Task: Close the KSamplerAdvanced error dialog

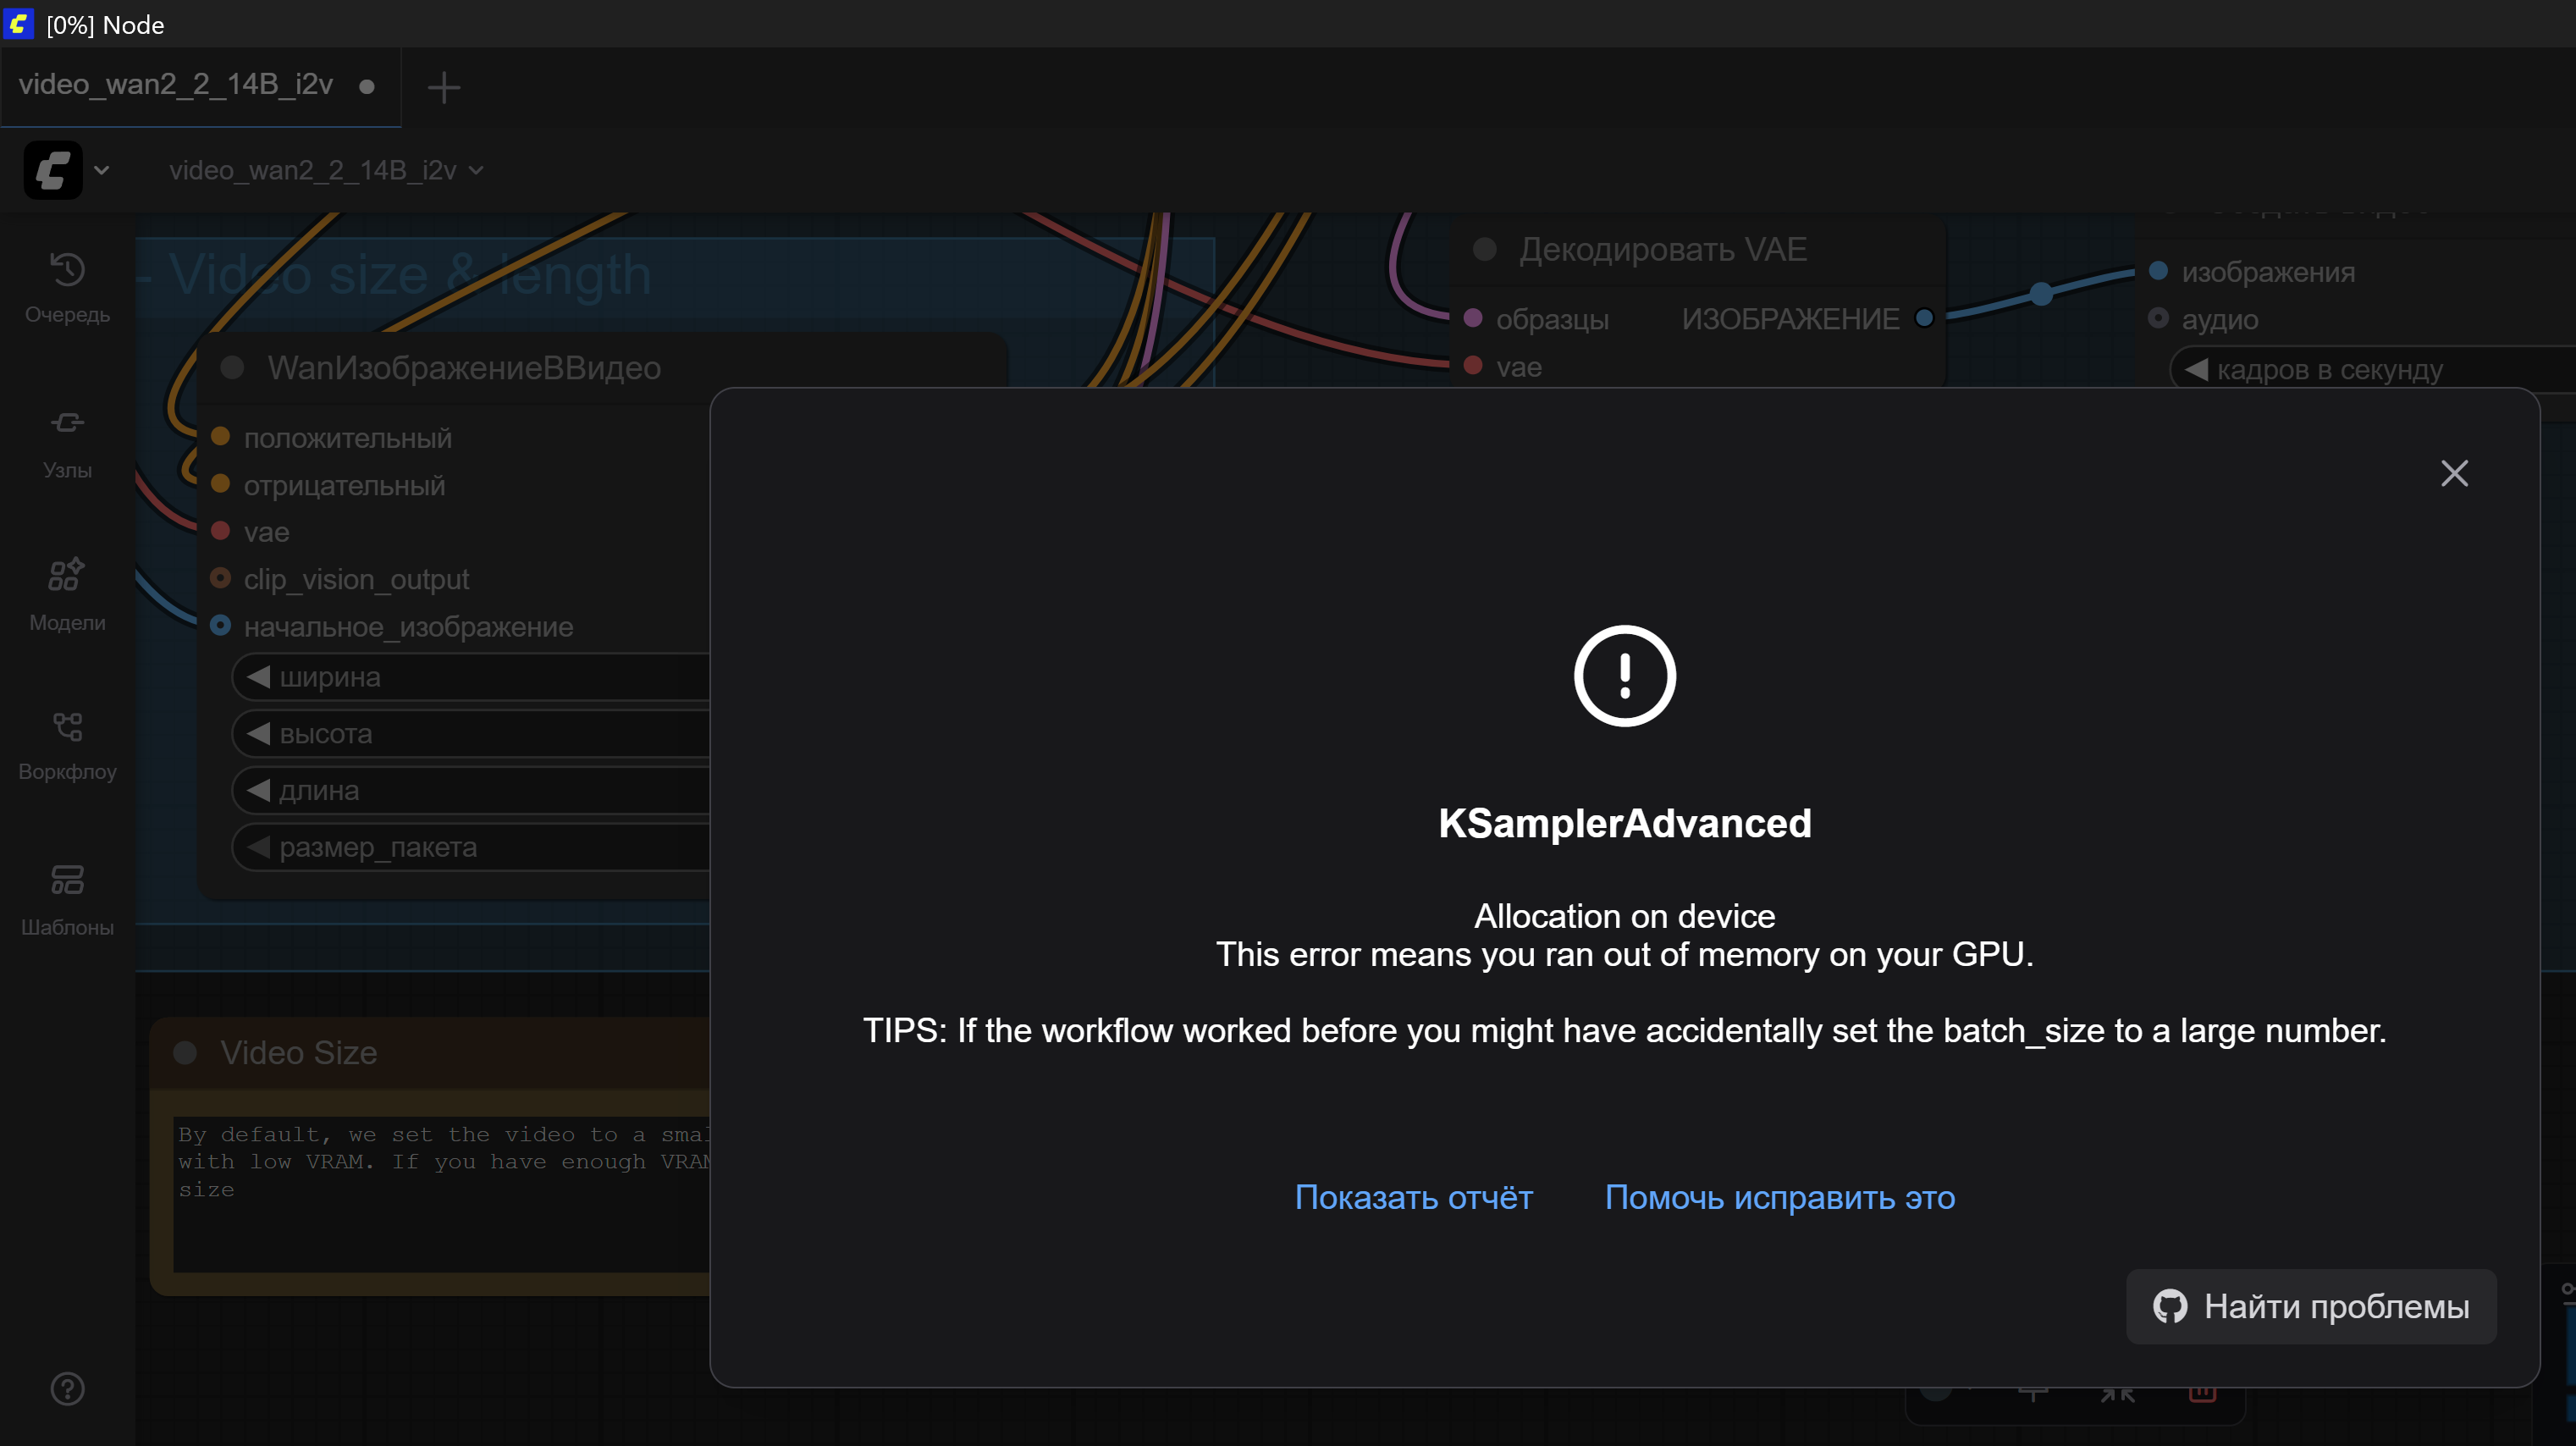Action: point(2454,473)
